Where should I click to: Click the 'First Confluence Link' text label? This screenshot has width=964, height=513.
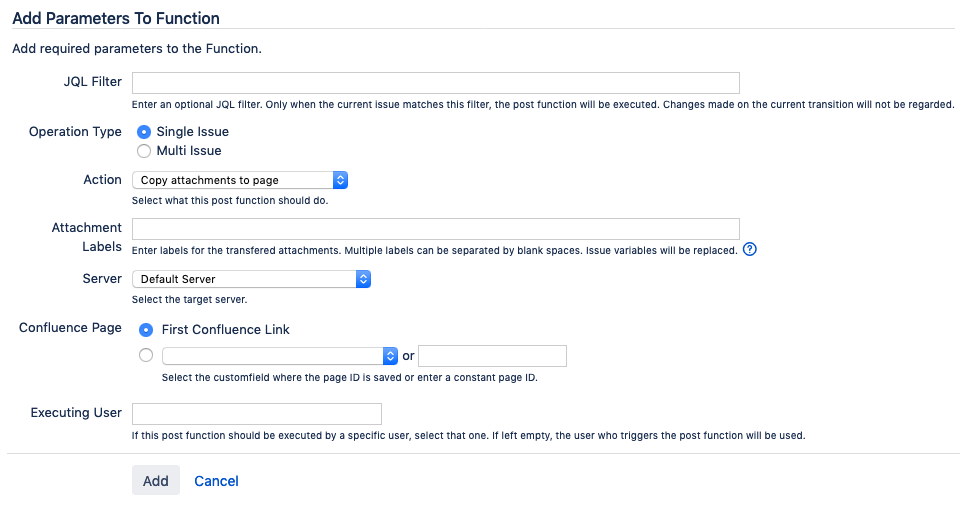click(226, 329)
